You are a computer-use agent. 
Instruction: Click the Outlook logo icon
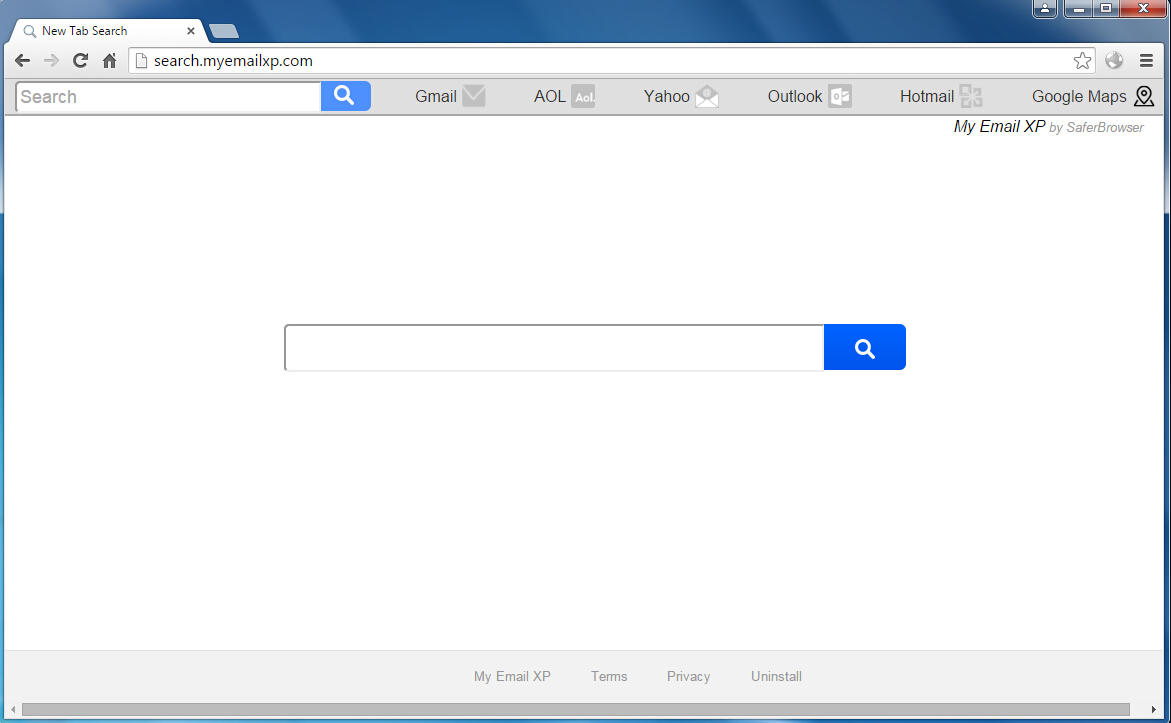[839, 96]
